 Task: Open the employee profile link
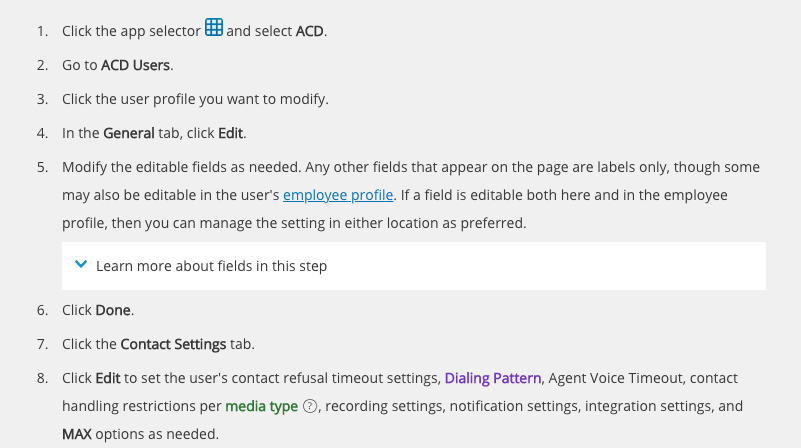pos(338,195)
